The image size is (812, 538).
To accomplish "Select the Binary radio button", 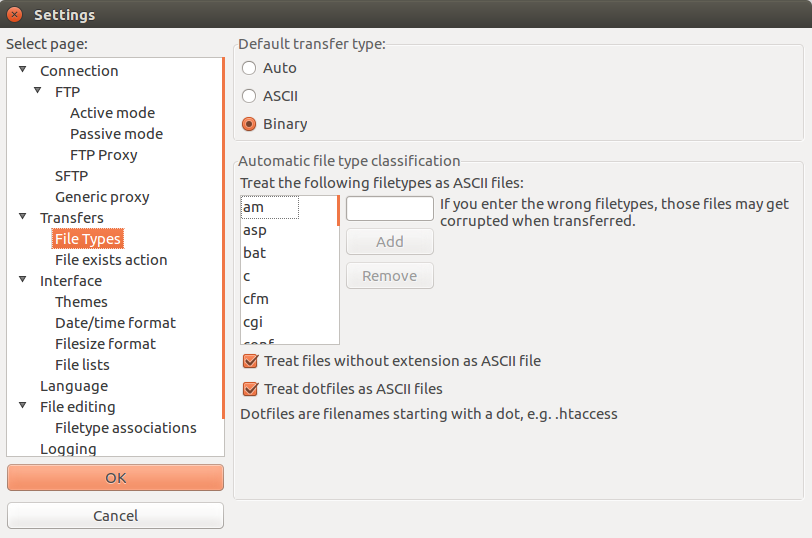I will coord(249,124).
